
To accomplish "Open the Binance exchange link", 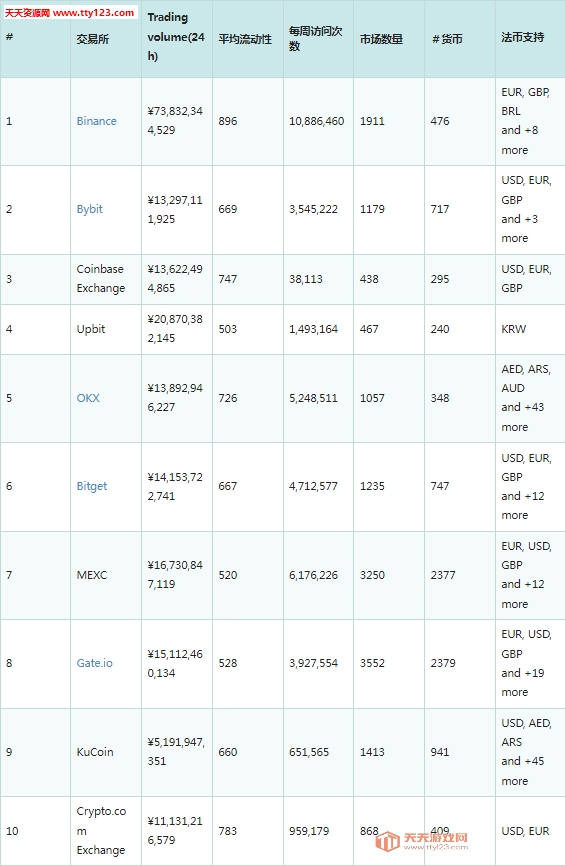I will pos(96,121).
